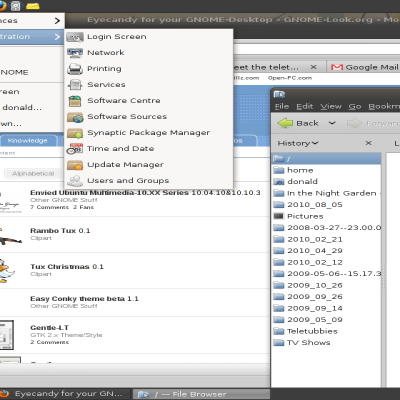Open Easy Conky theme beta 1.1 link
Screen dimensions: 400x400
[x=84, y=299]
